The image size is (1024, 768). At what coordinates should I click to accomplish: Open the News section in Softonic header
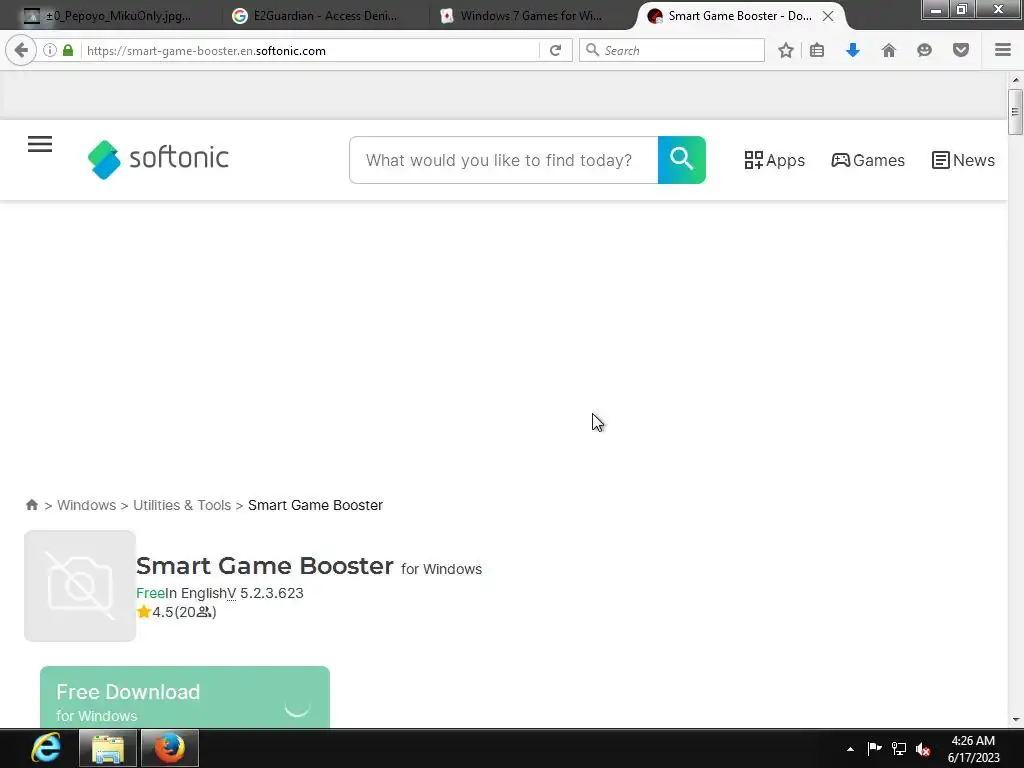[x=963, y=160]
